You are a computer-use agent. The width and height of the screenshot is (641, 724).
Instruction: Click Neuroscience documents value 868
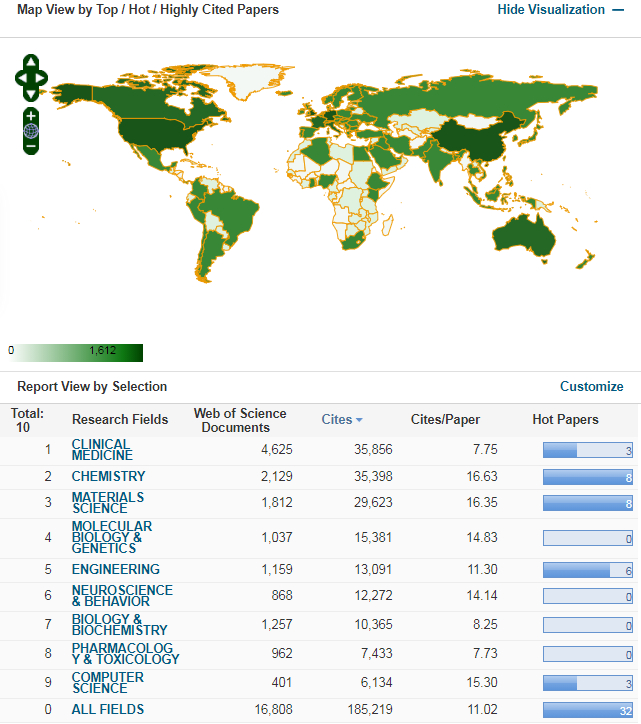282,595
